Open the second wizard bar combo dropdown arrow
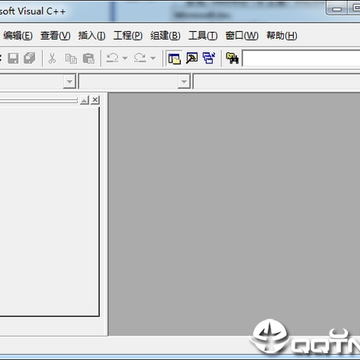The image size is (360, 360). [184, 82]
